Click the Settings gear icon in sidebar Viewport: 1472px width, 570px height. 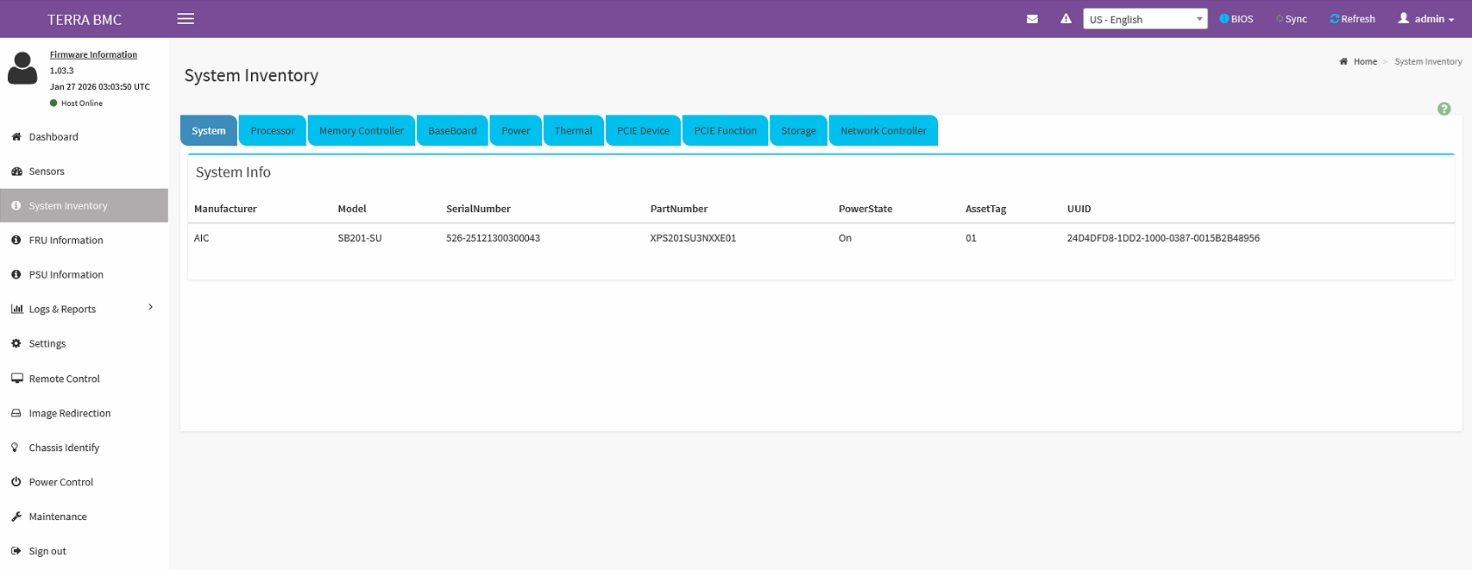pos(16,344)
